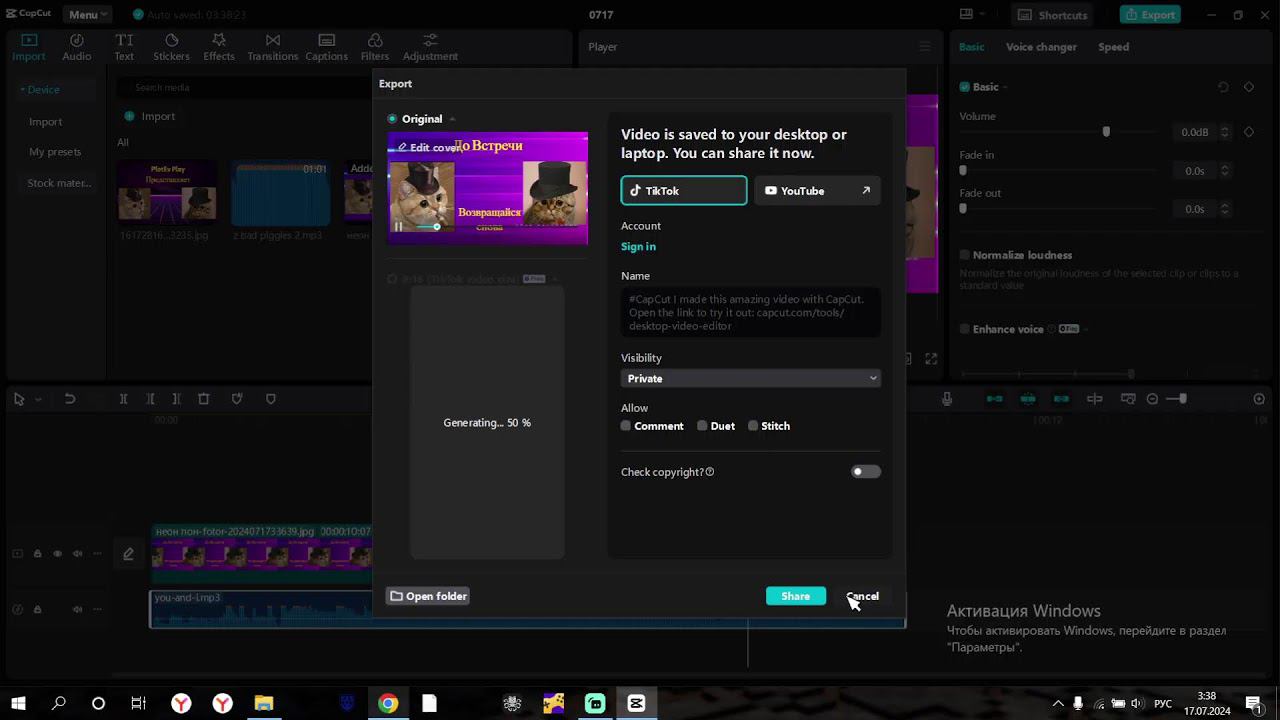Click Open folder button

[x=428, y=596]
